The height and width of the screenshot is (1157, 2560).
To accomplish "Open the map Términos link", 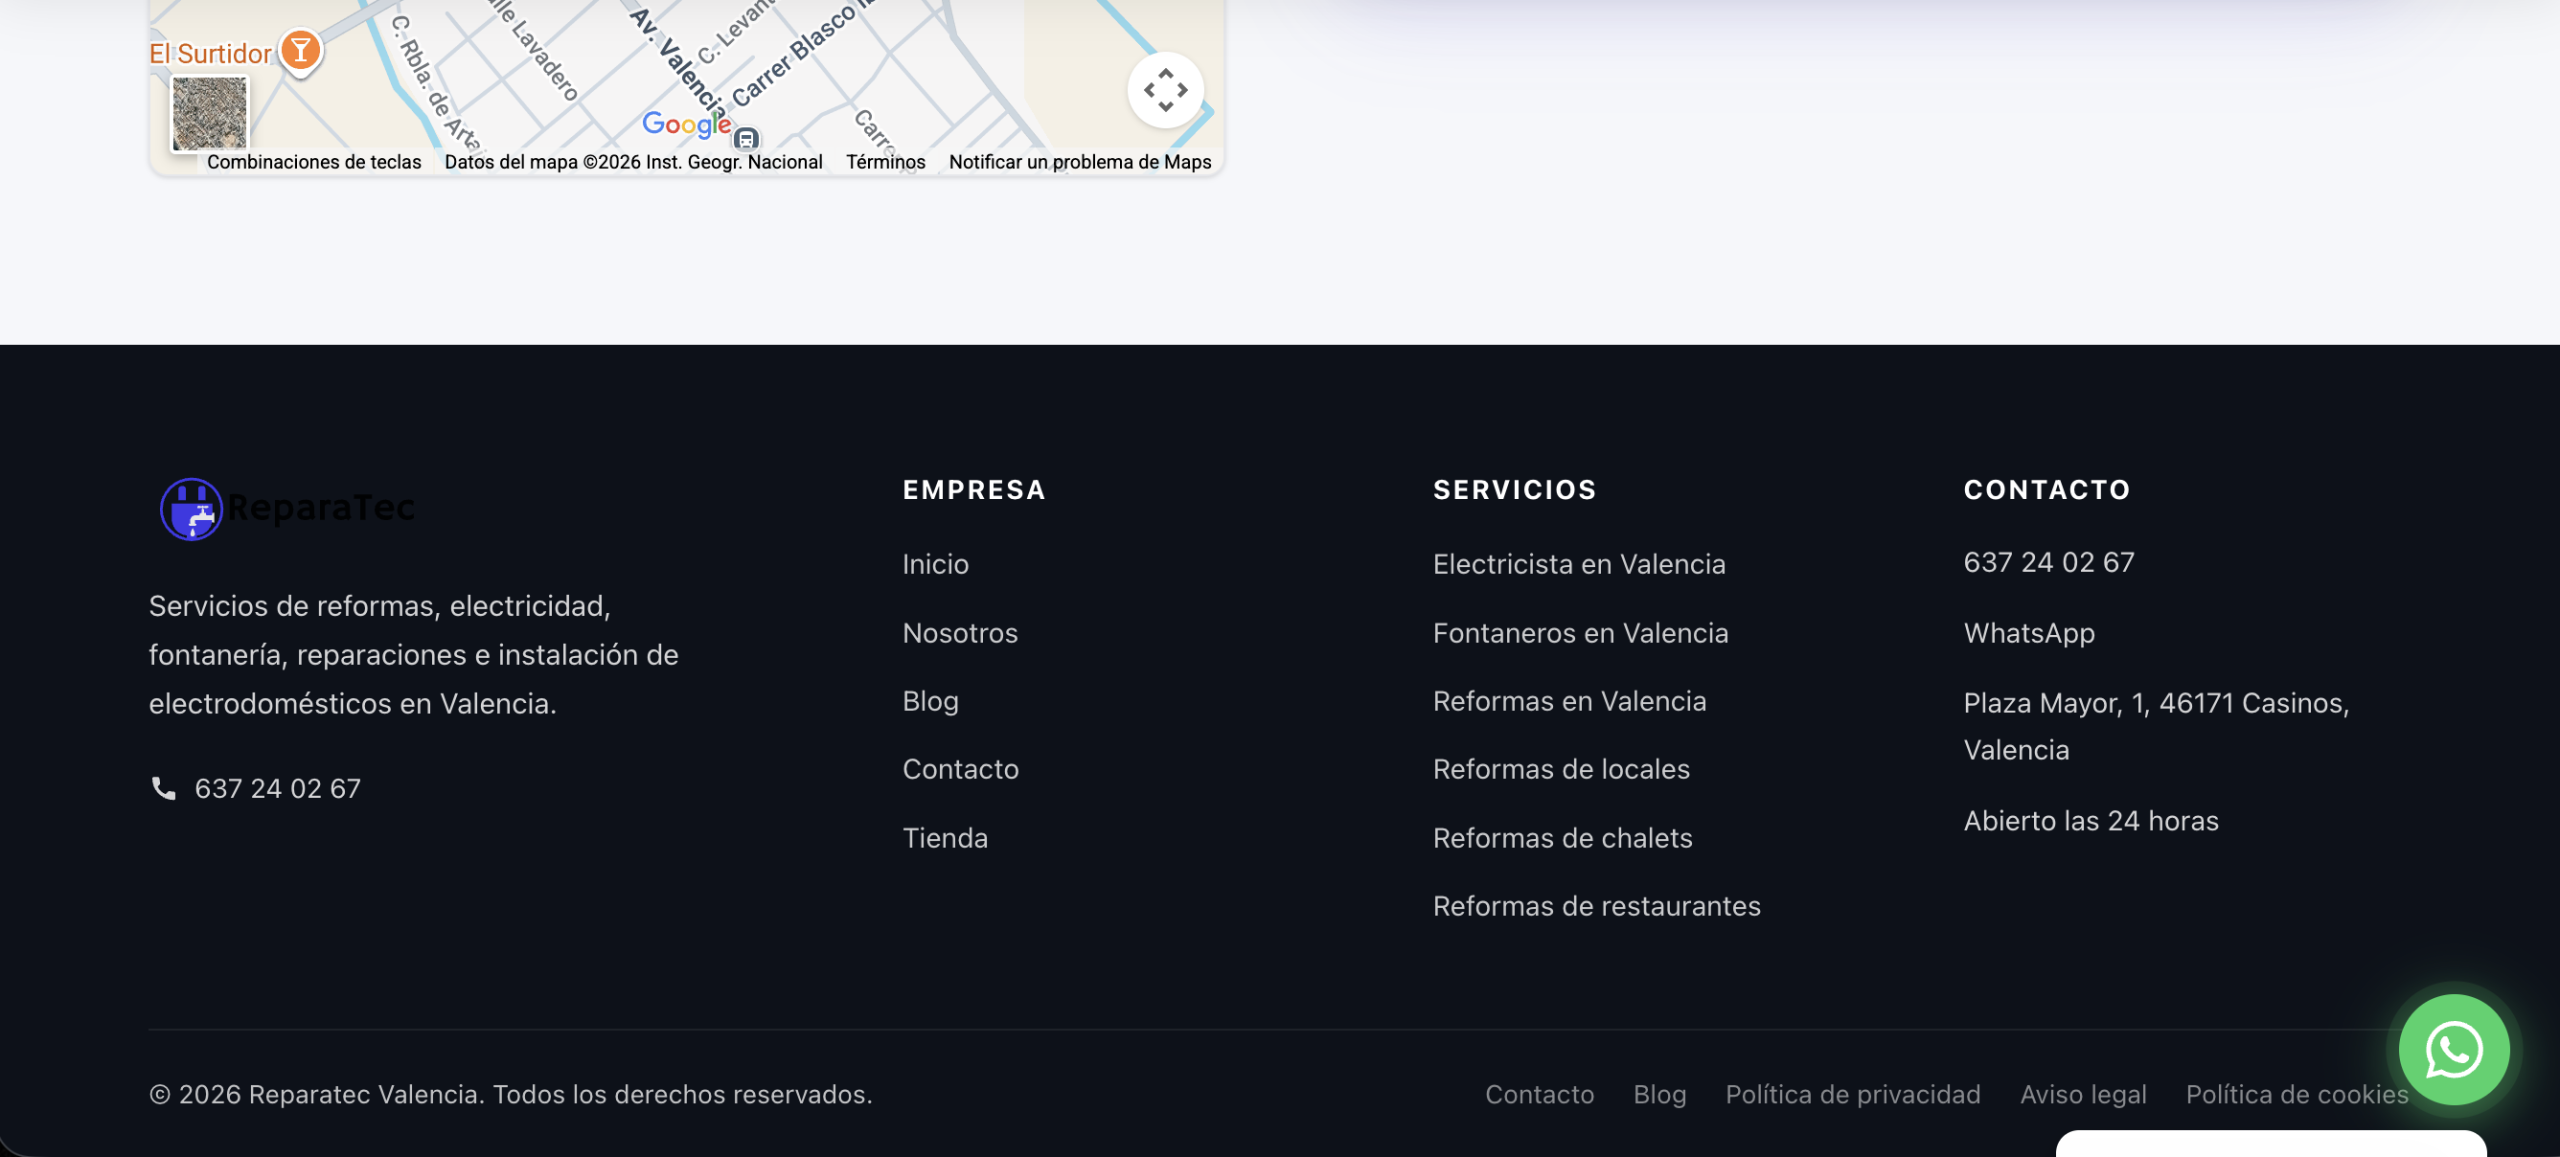I will pyautogui.click(x=885, y=162).
